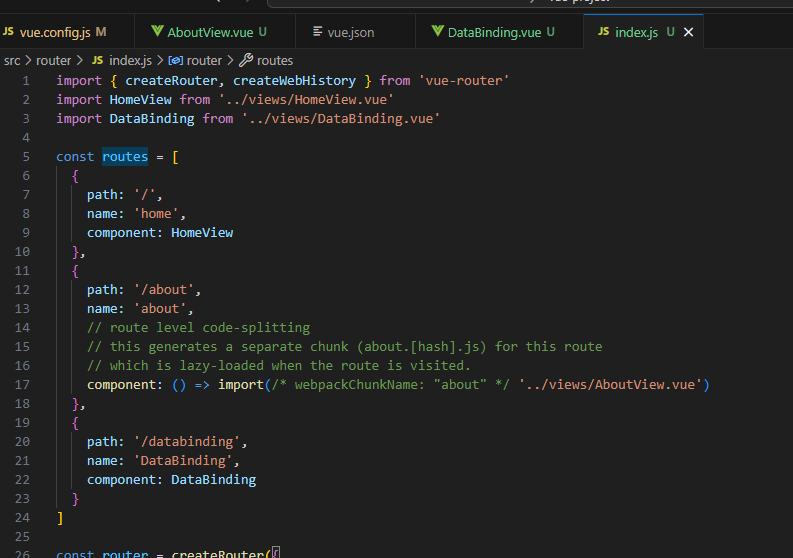This screenshot has height=558, width=793.
Task: Click the JS icon on vue.config.js tab
Action: [x=9, y=32]
